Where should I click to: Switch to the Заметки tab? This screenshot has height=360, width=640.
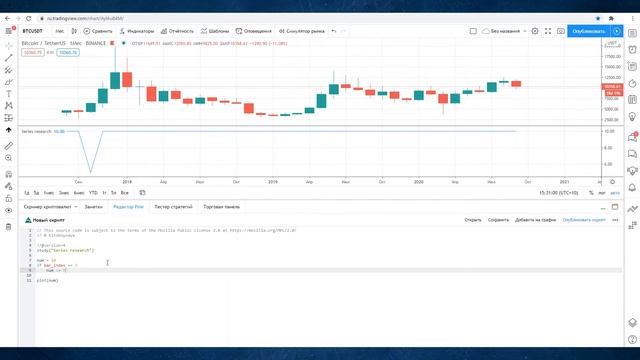(93, 207)
